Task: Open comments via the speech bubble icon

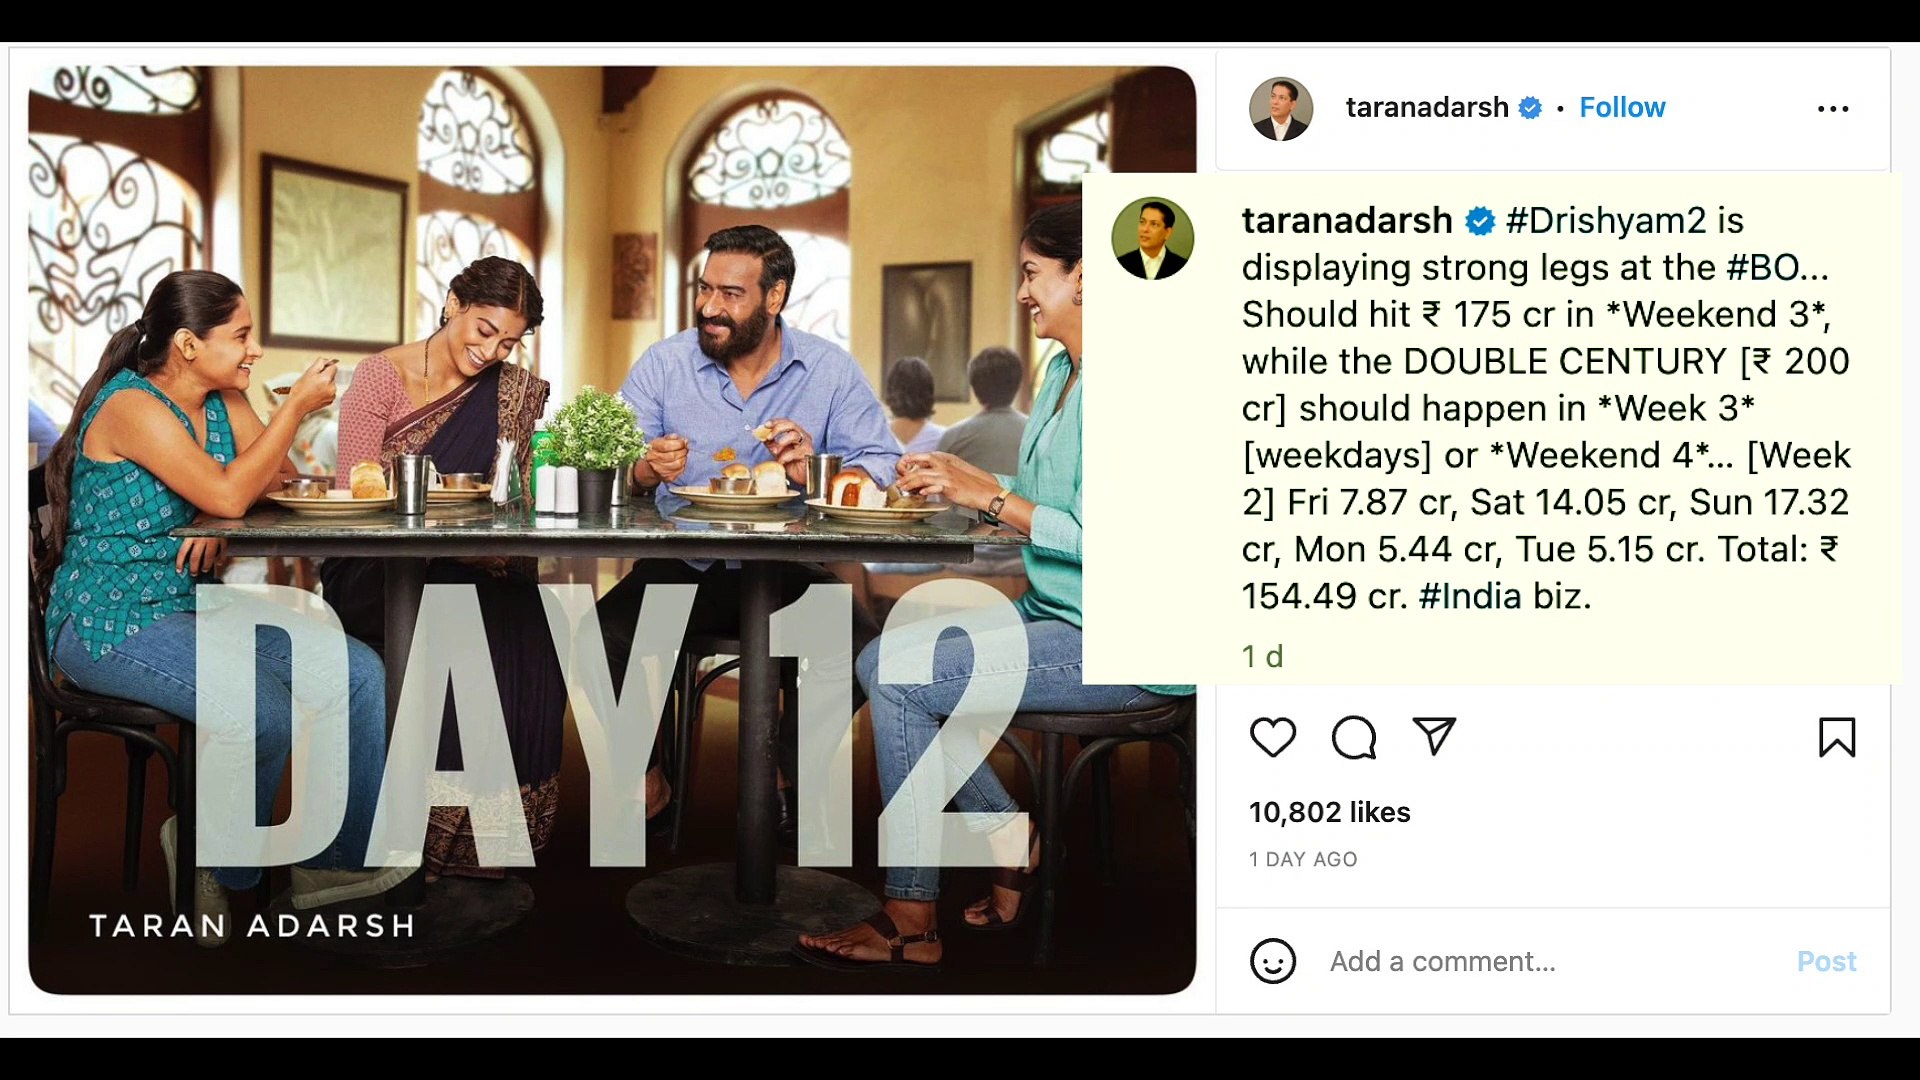Action: click(x=1354, y=738)
